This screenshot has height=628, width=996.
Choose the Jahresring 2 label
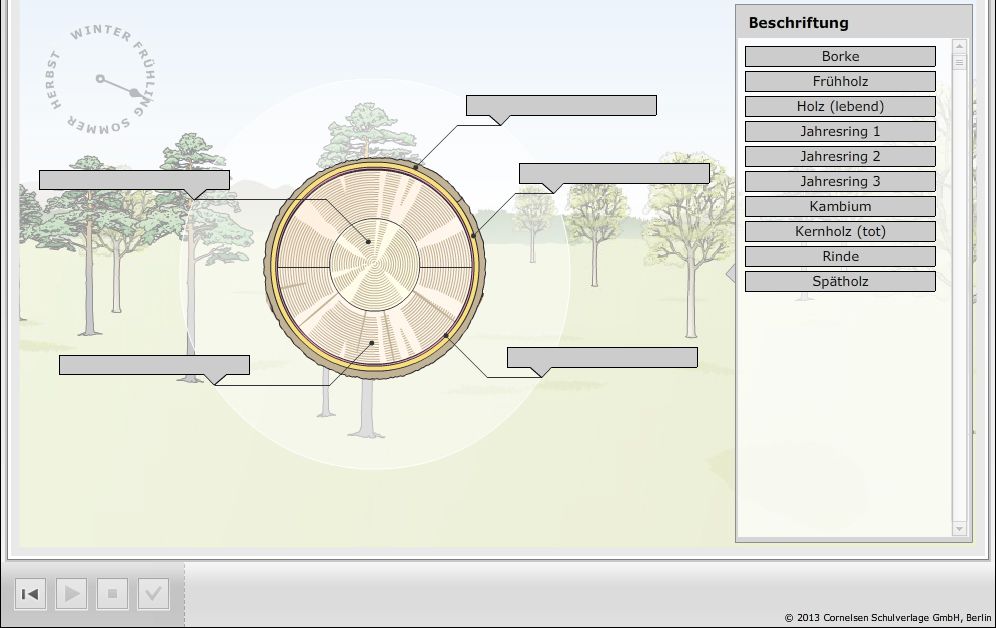point(840,157)
